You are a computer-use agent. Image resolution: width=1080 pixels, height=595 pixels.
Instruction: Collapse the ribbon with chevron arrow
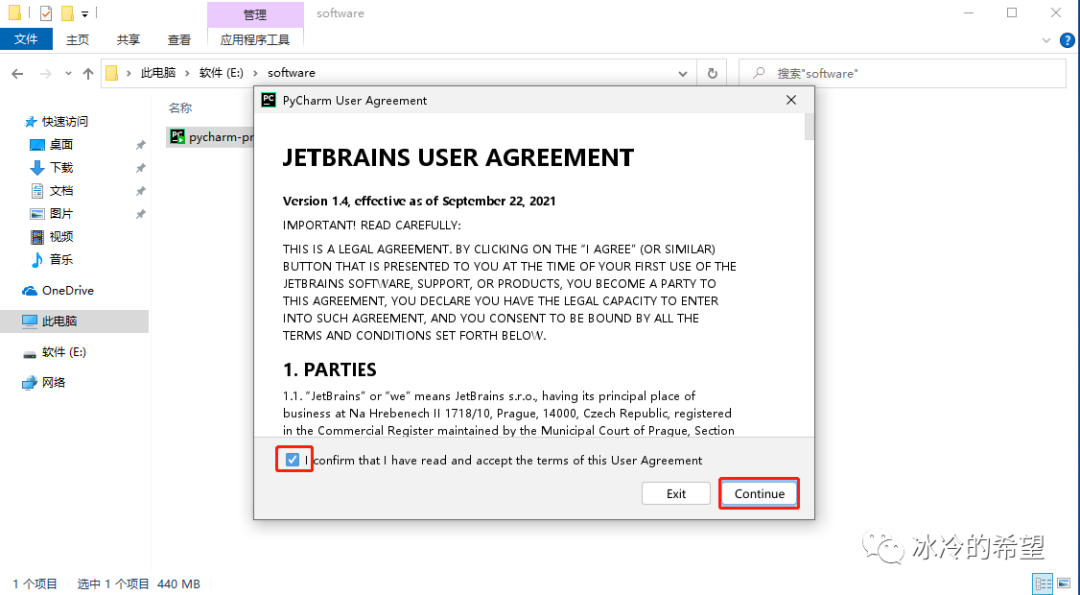[1046, 41]
